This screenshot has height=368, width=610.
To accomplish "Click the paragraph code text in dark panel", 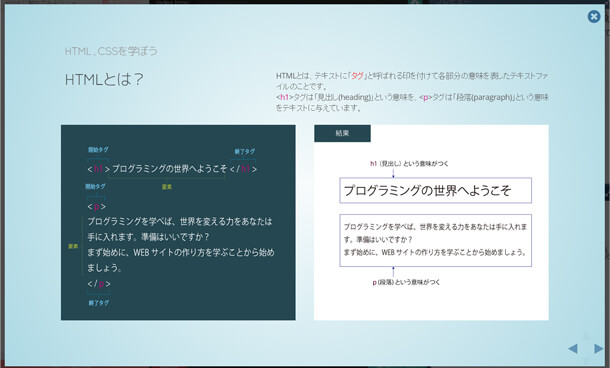I will tap(181, 245).
